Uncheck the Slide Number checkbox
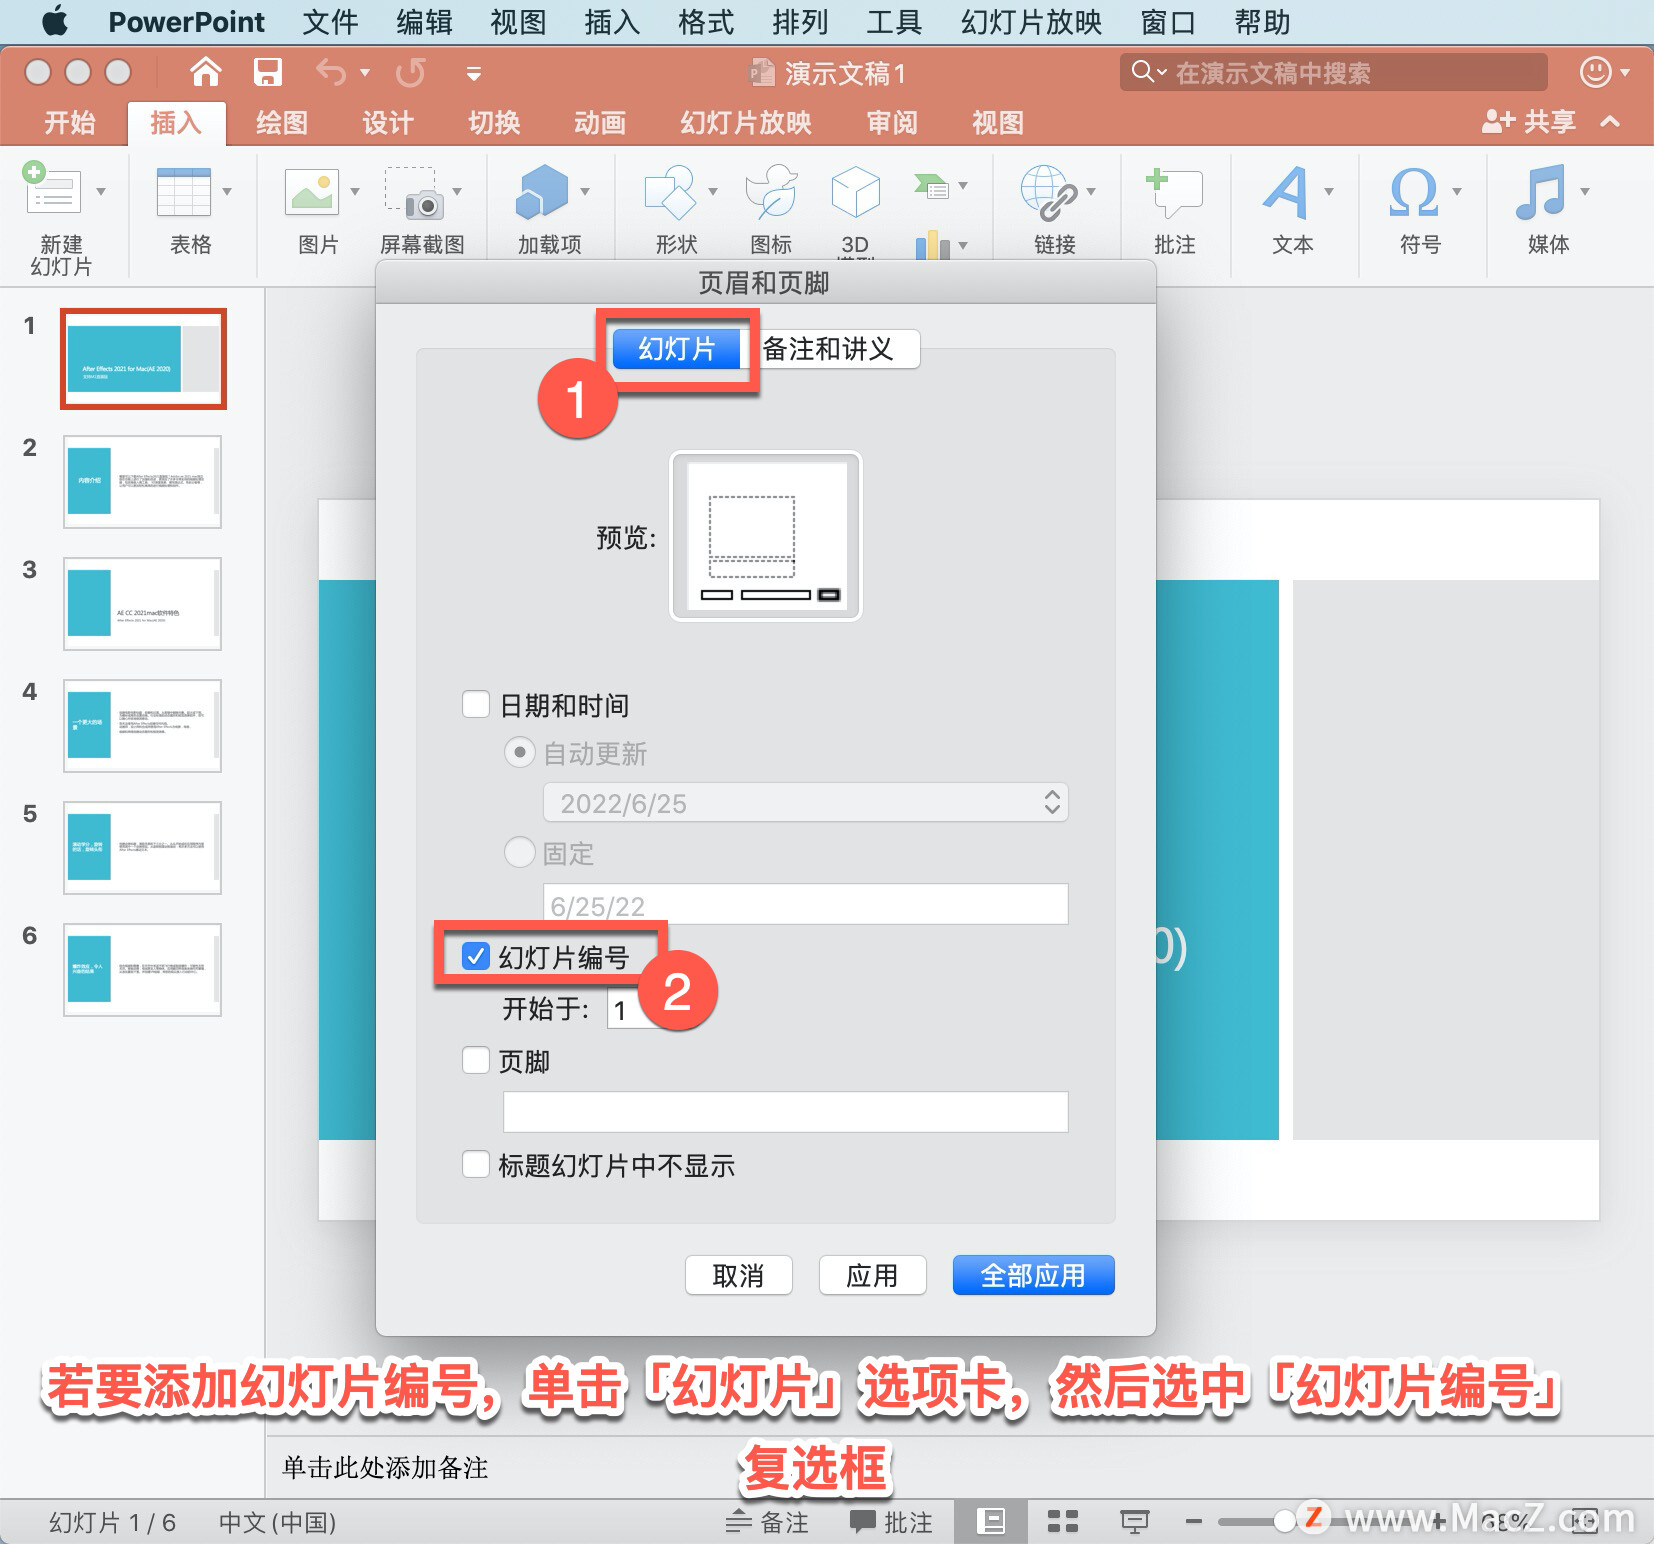The image size is (1654, 1544). pos(476,956)
